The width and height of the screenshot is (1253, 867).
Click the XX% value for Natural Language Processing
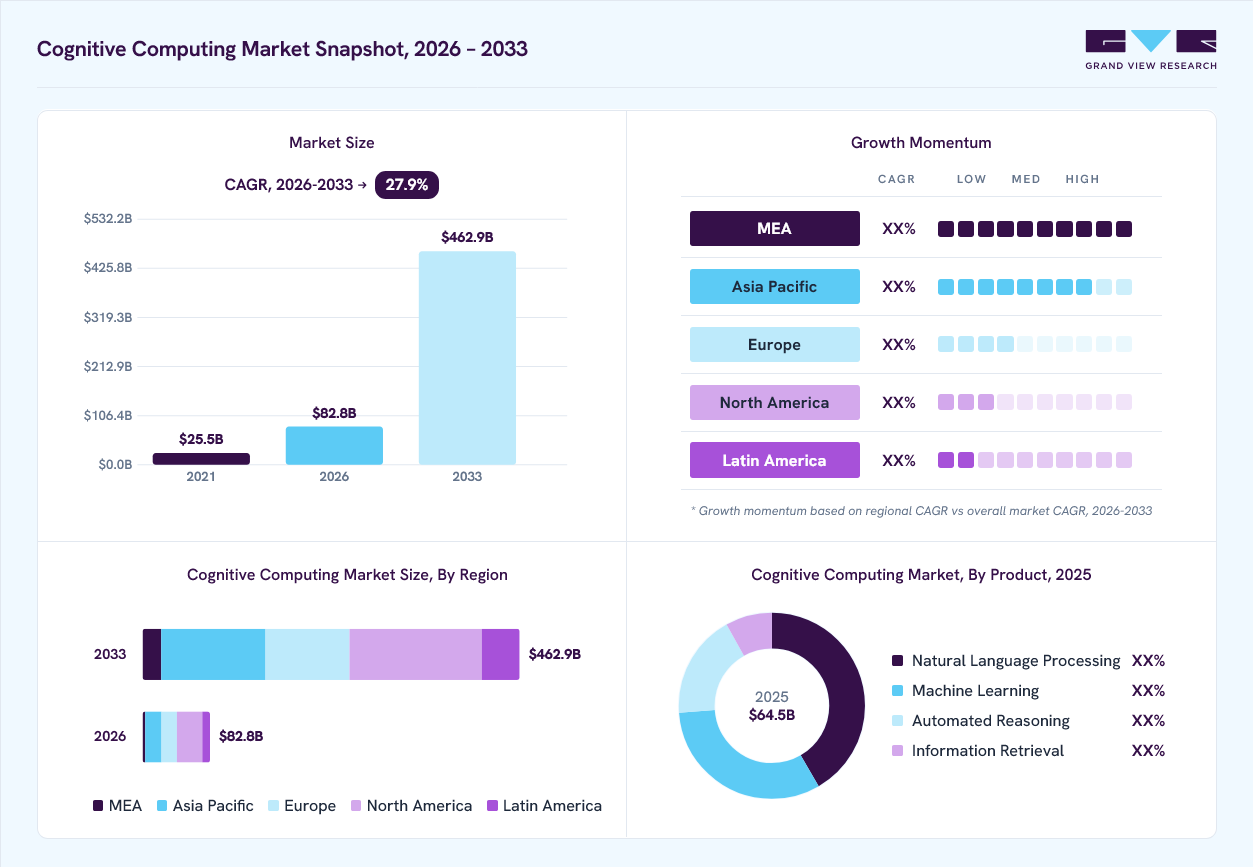click(x=1148, y=661)
